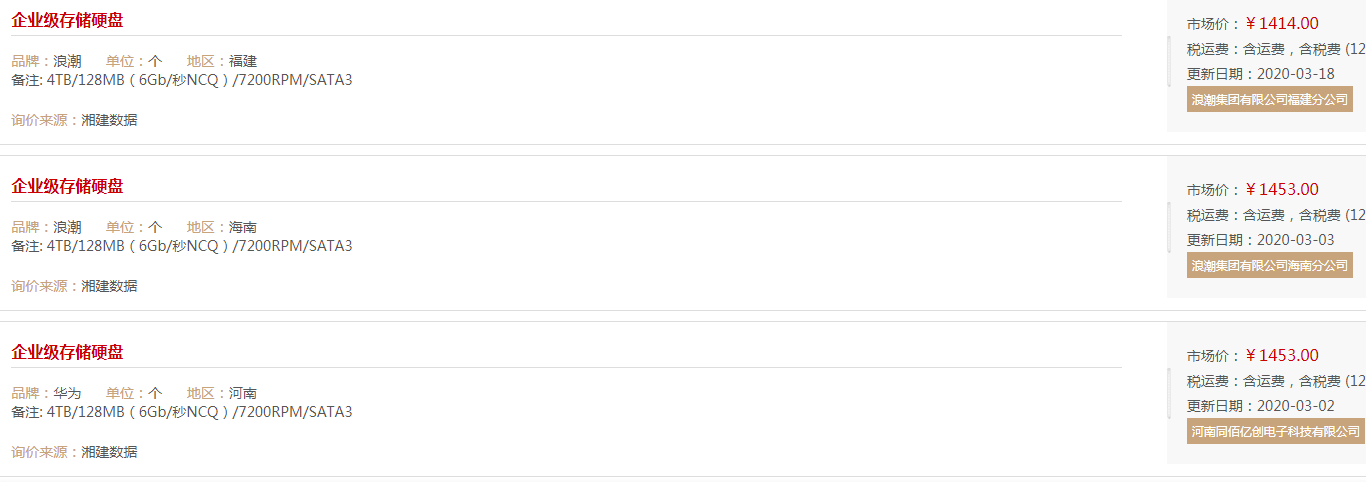Select the ¥1453.00 price in 河南 listing
This screenshot has height=482, width=1366.
click(1282, 355)
